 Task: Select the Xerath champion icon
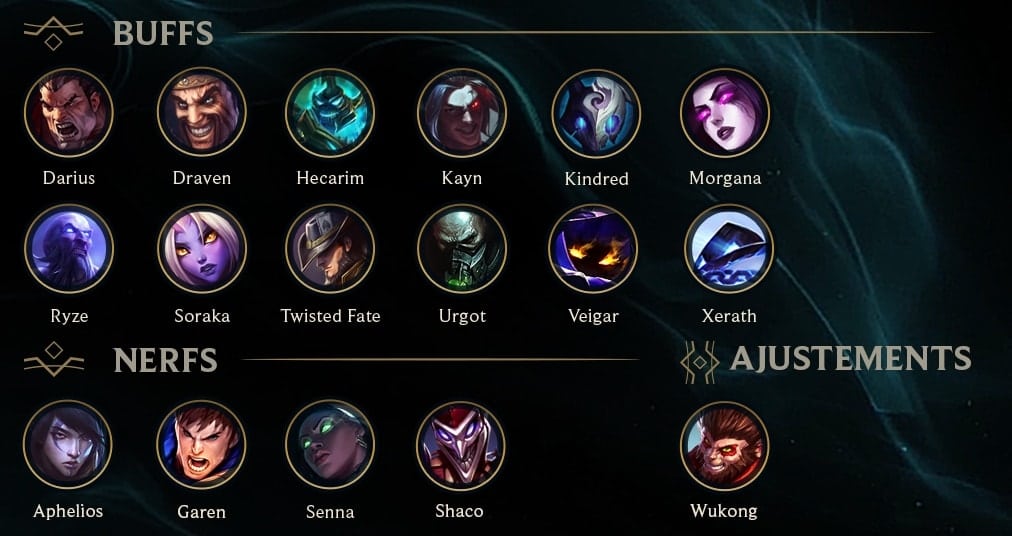click(x=728, y=249)
